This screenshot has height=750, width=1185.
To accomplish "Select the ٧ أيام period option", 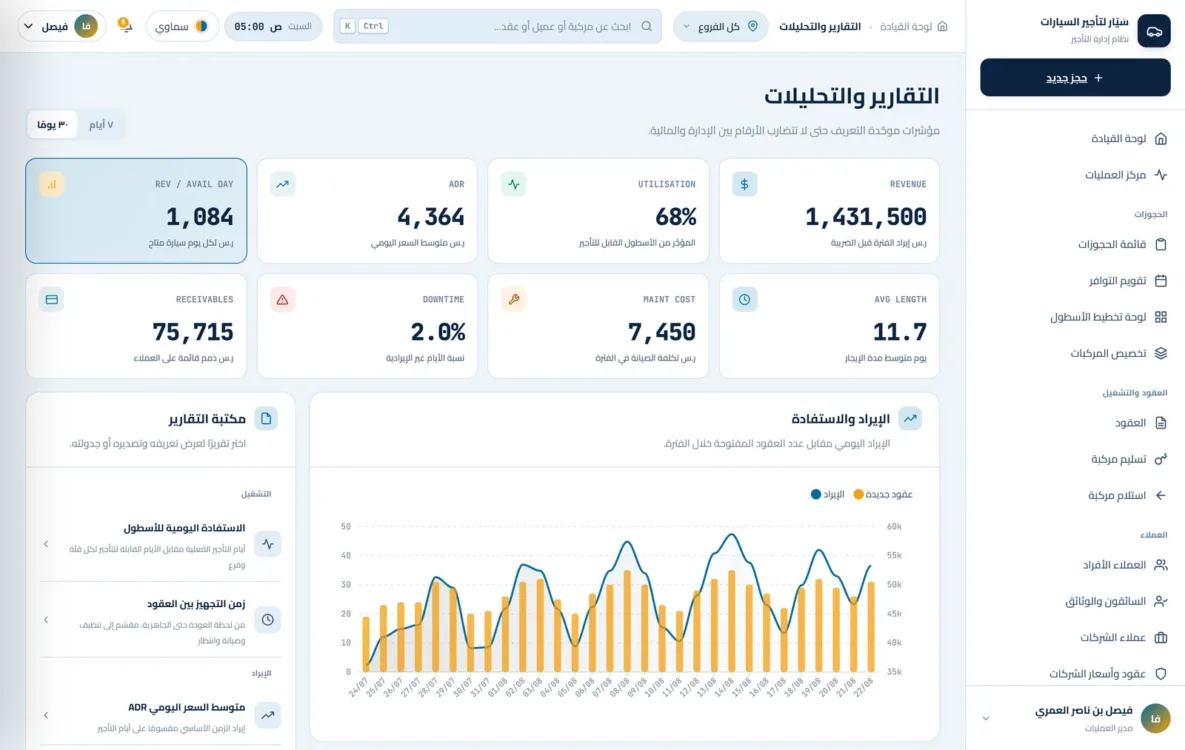I will point(101,124).
